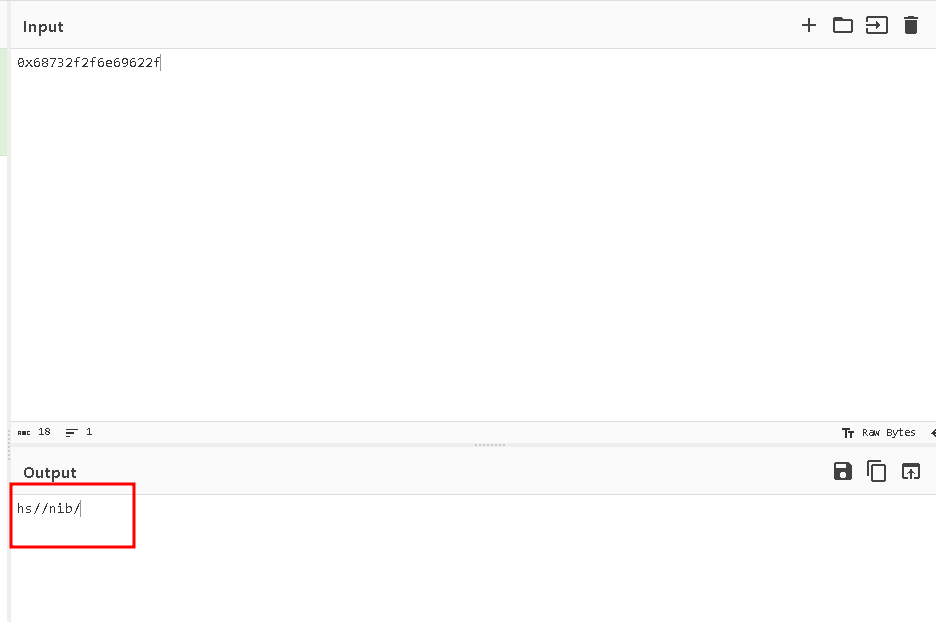Save output to file

click(x=843, y=472)
